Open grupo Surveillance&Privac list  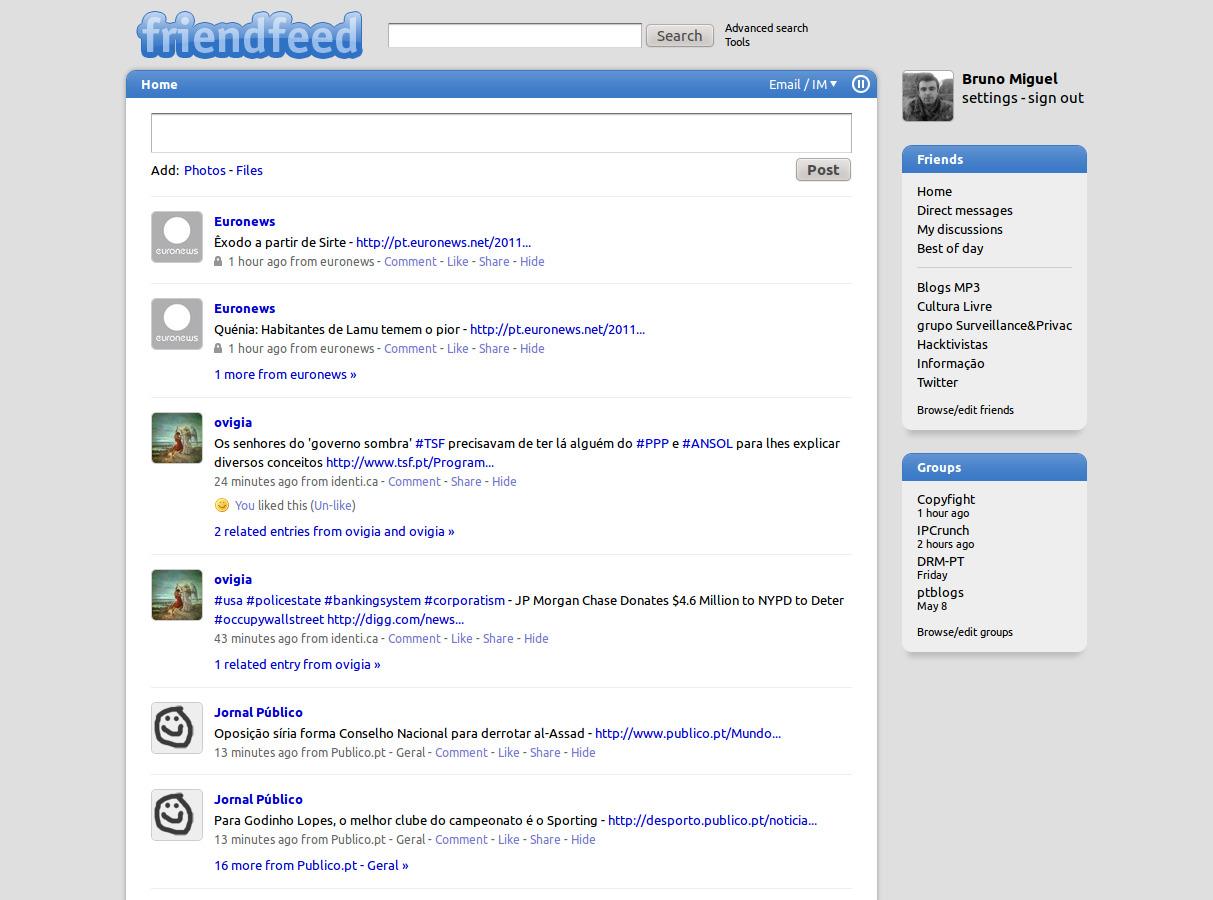tap(994, 325)
